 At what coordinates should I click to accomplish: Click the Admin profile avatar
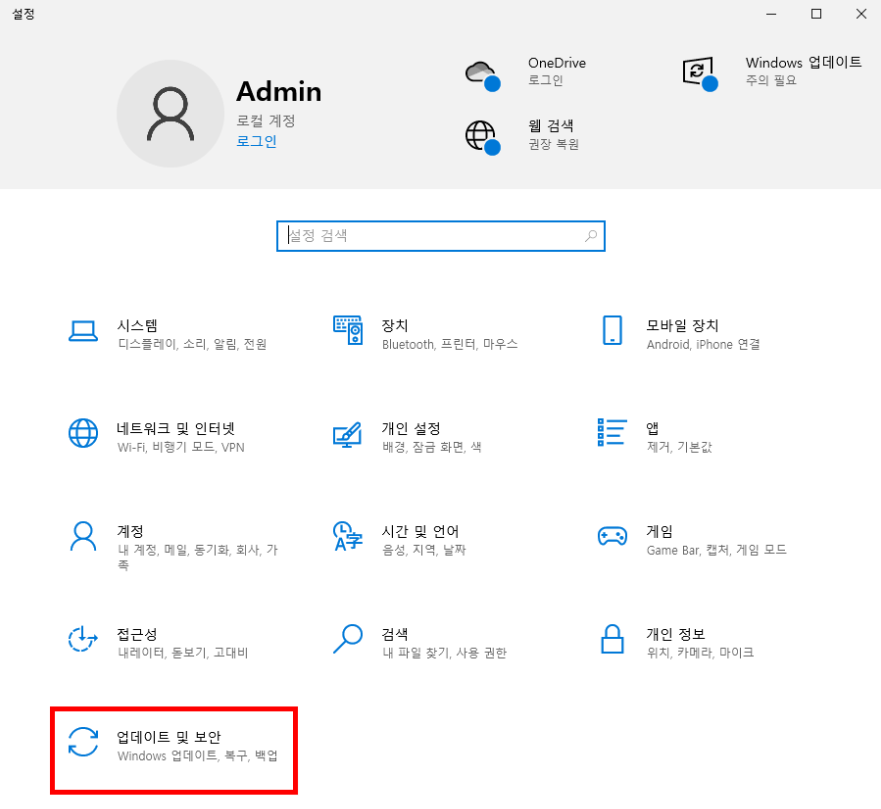pos(170,113)
